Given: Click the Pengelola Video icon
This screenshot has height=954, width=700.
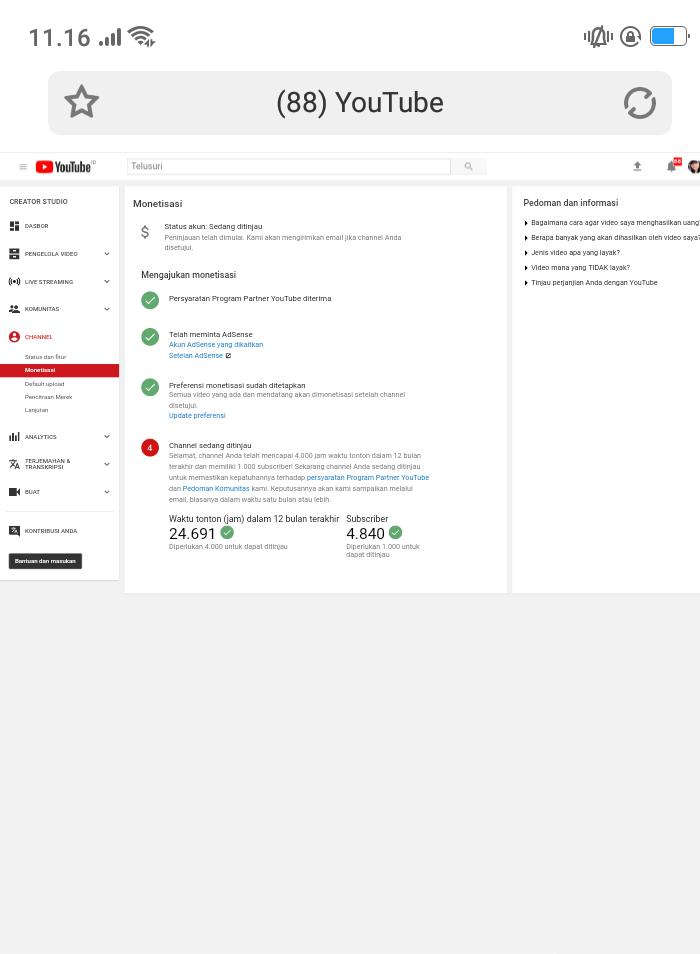Looking at the screenshot, I should [14, 254].
